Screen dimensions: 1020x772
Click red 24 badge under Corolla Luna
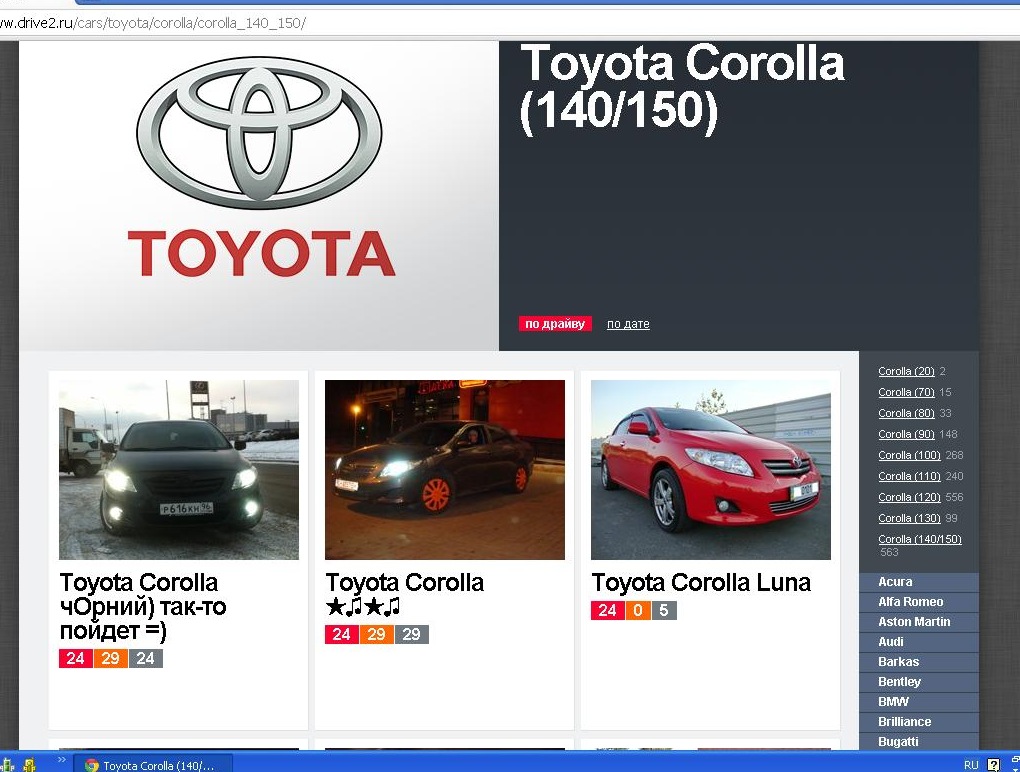click(x=608, y=610)
